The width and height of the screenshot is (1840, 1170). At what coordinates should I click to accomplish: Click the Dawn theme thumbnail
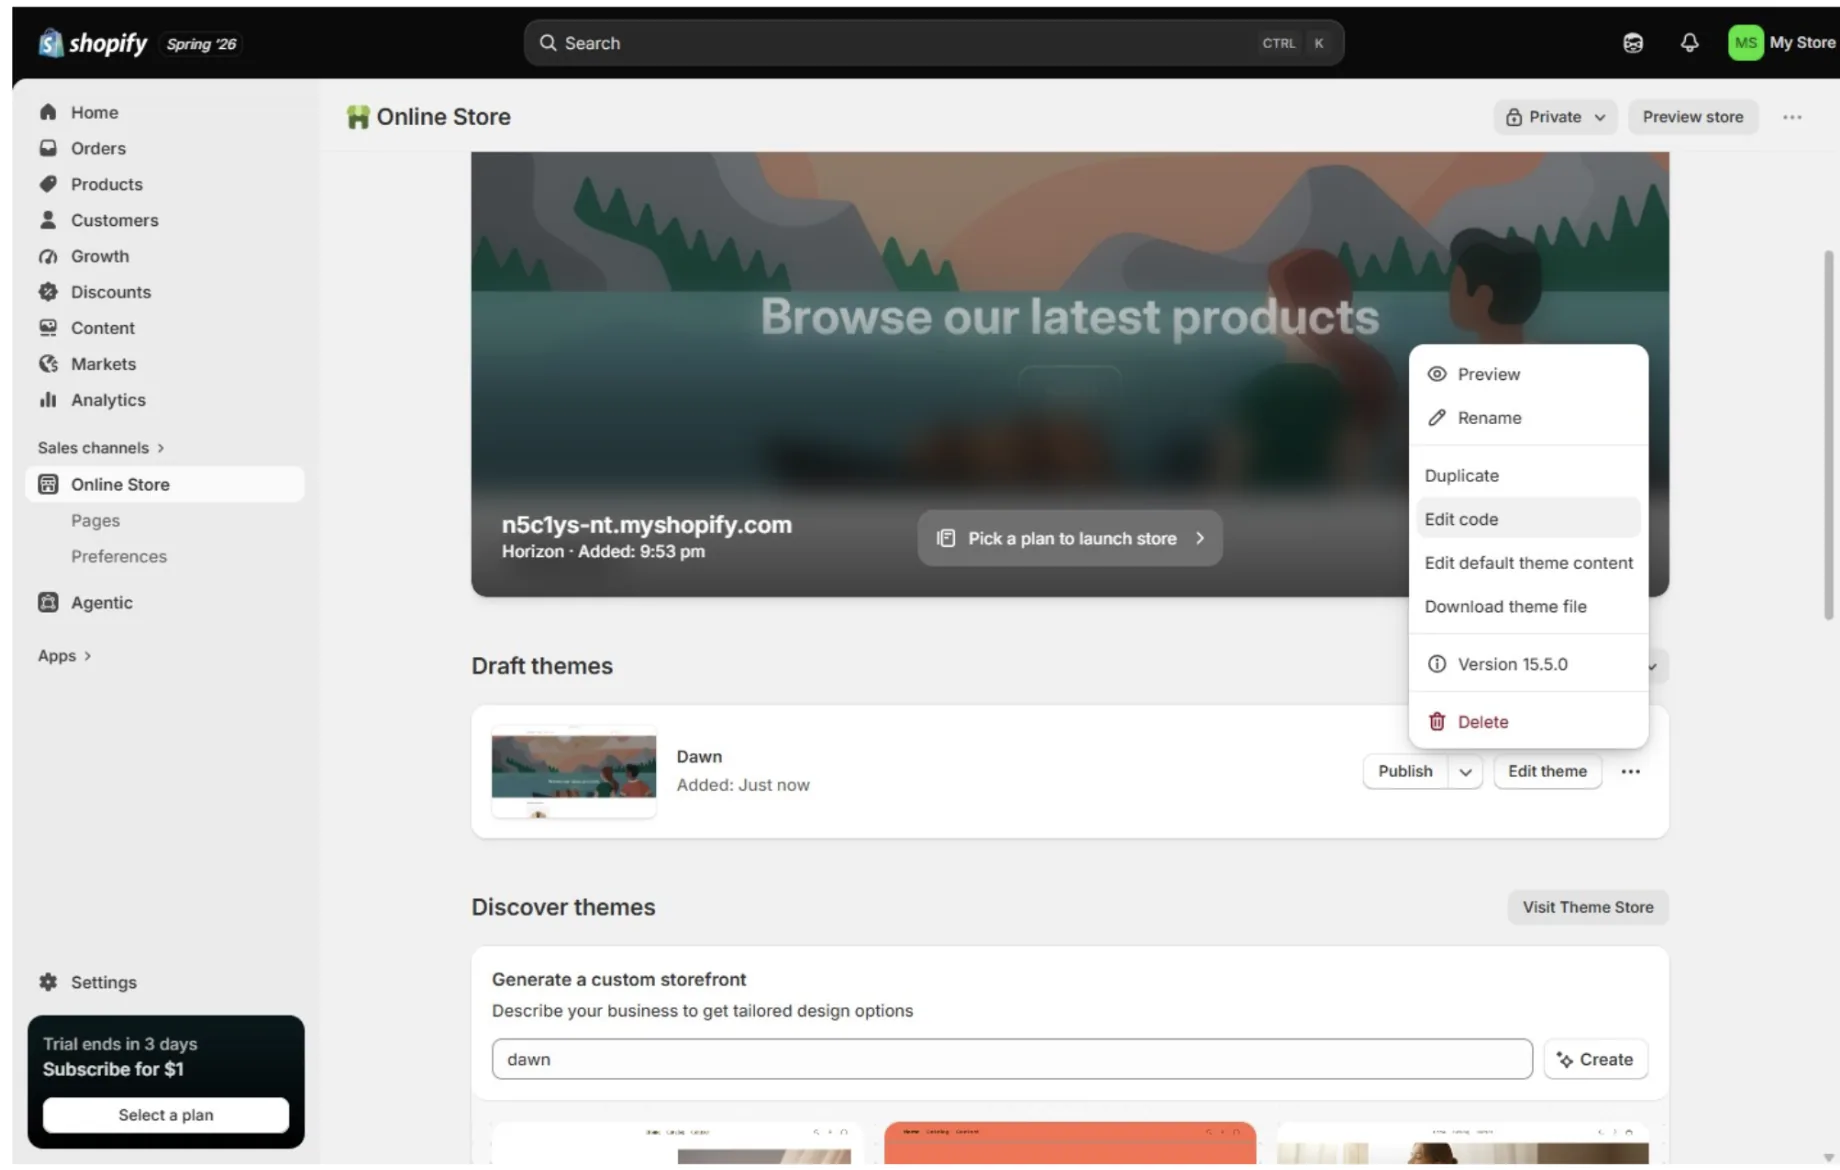(x=574, y=772)
